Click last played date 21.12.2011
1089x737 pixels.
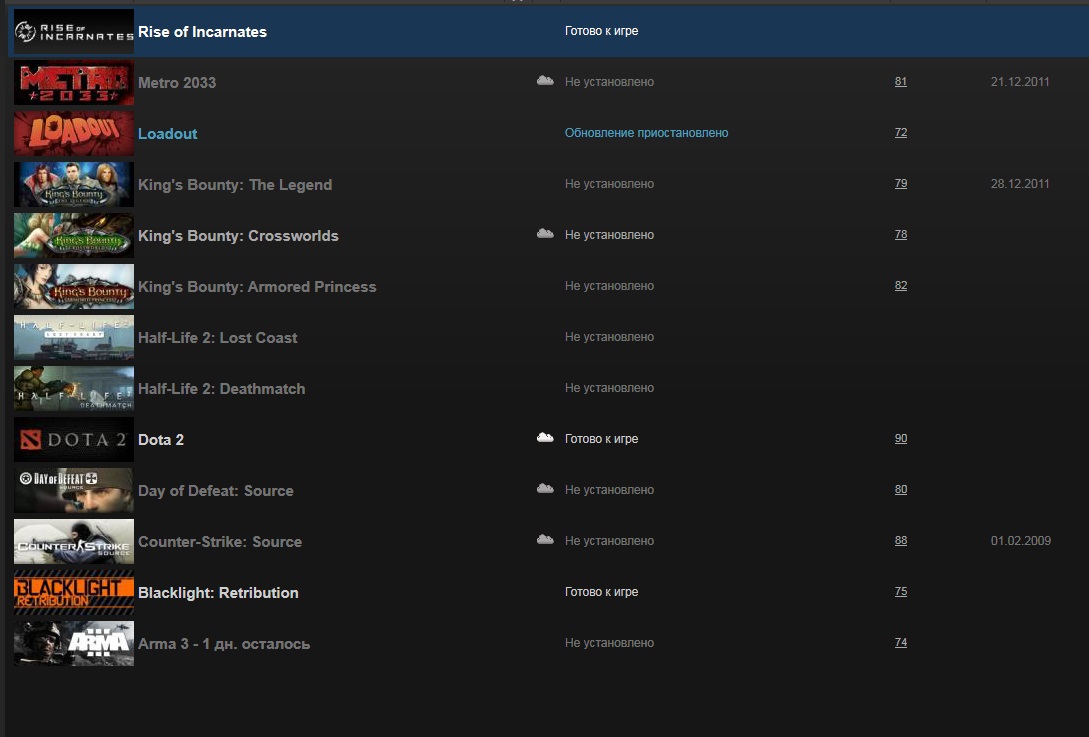[x=1020, y=81]
